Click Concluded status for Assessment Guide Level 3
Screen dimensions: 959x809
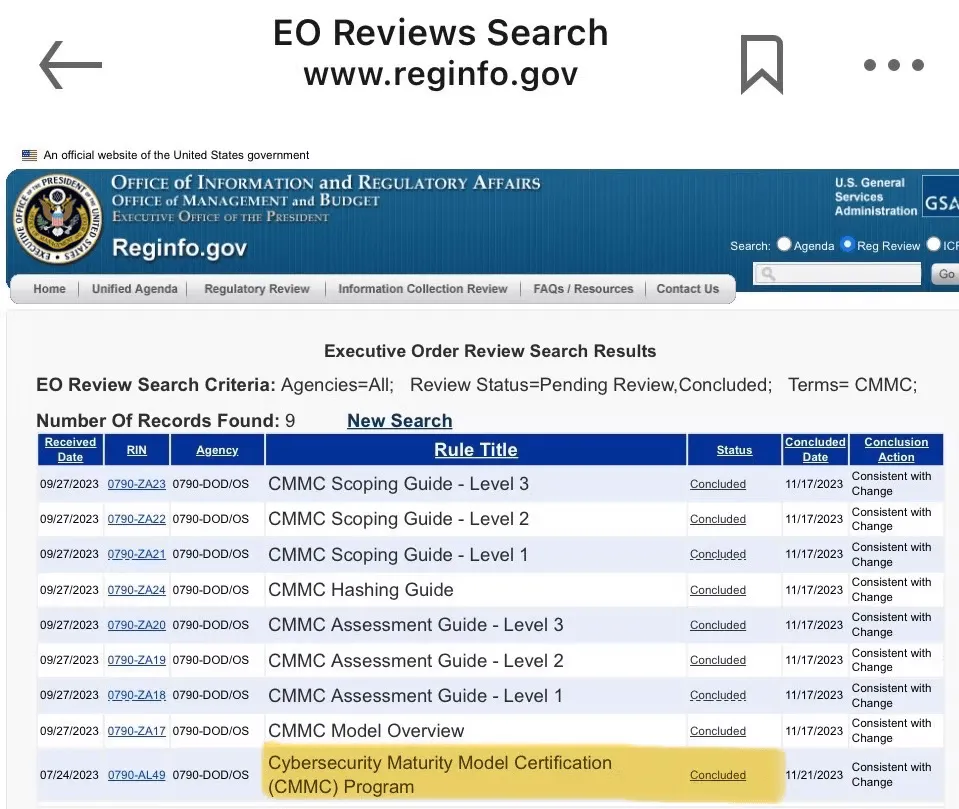(717, 624)
